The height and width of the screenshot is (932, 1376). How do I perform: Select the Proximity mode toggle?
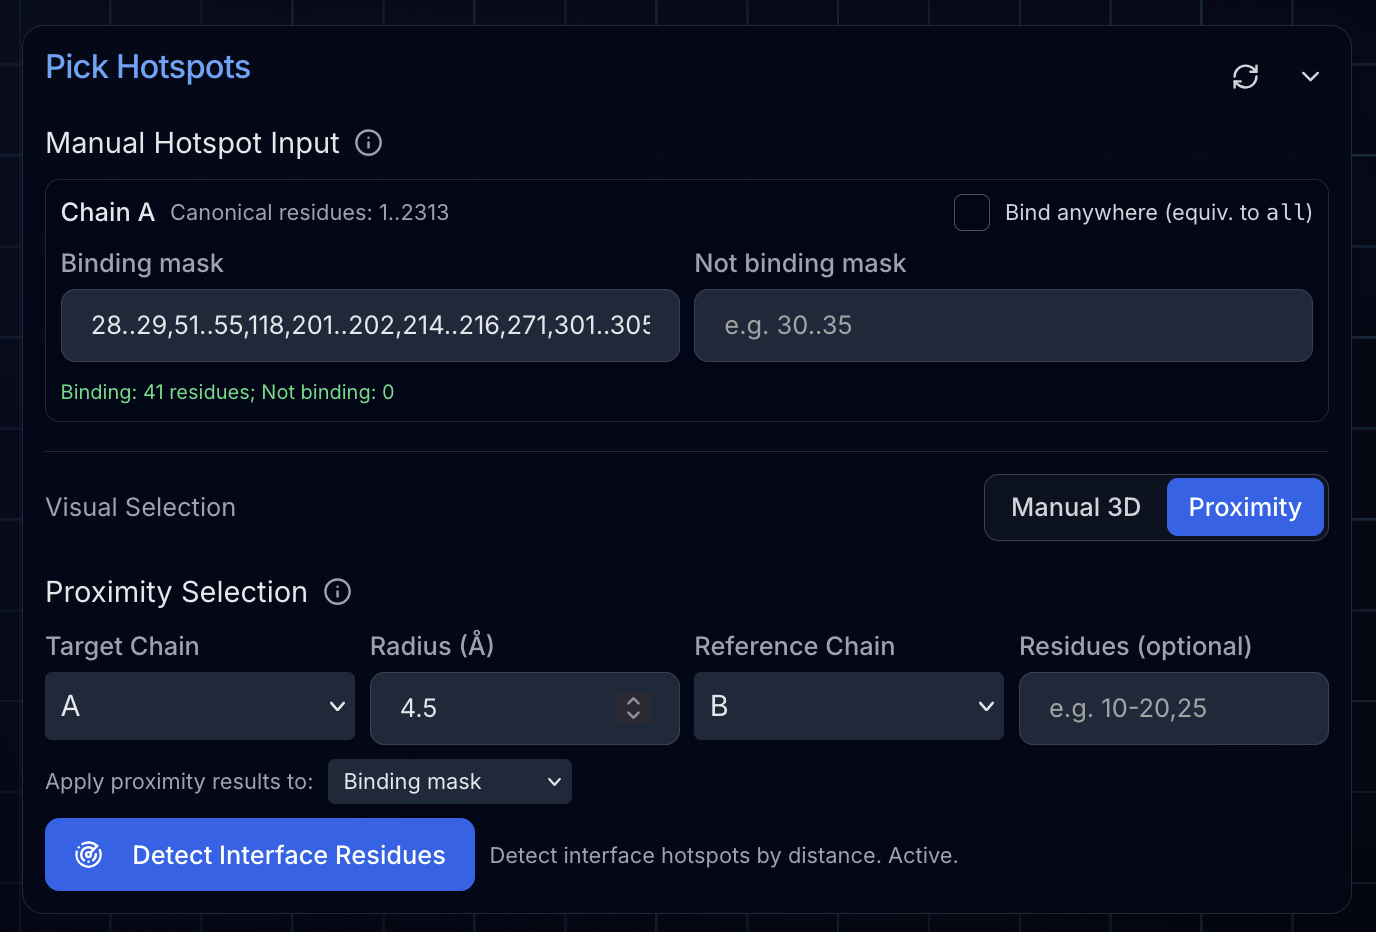pos(1245,507)
